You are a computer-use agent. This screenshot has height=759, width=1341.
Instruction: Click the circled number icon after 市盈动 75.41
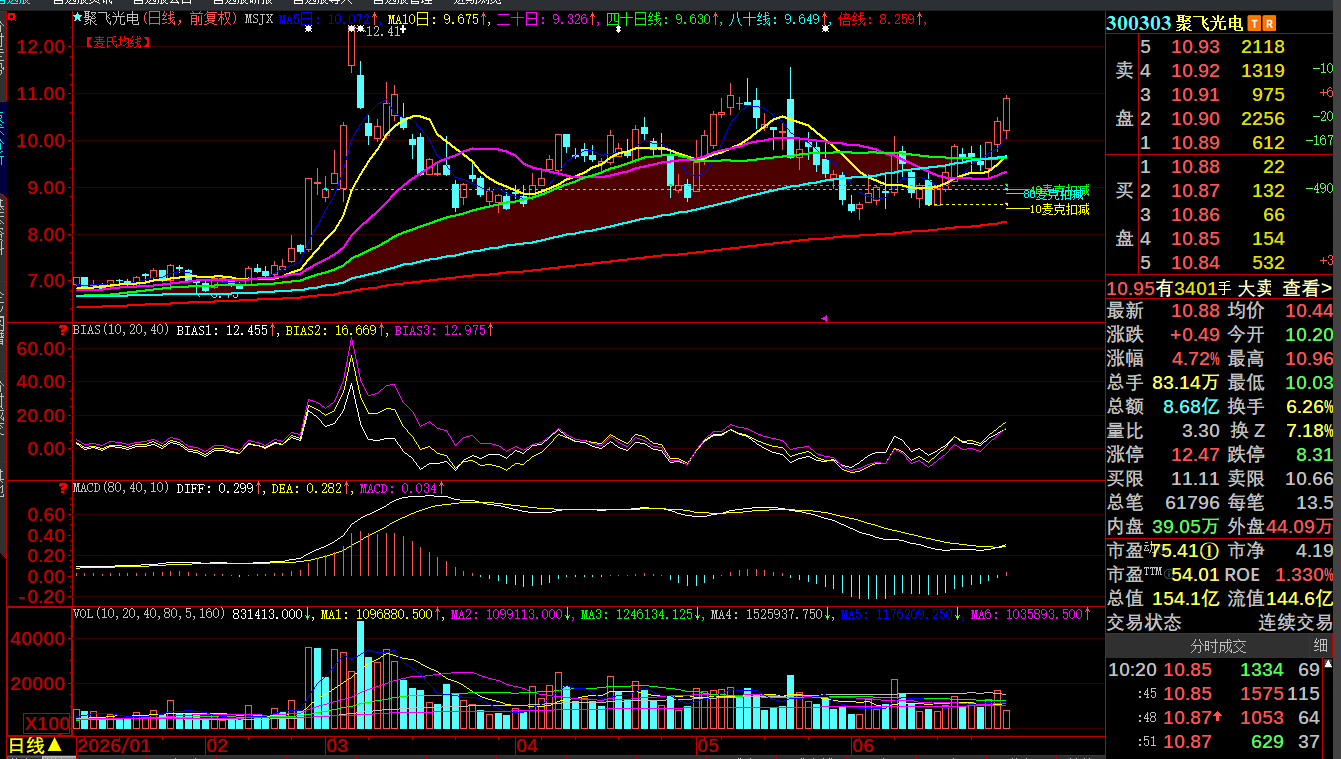pyautogui.click(x=1209, y=551)
